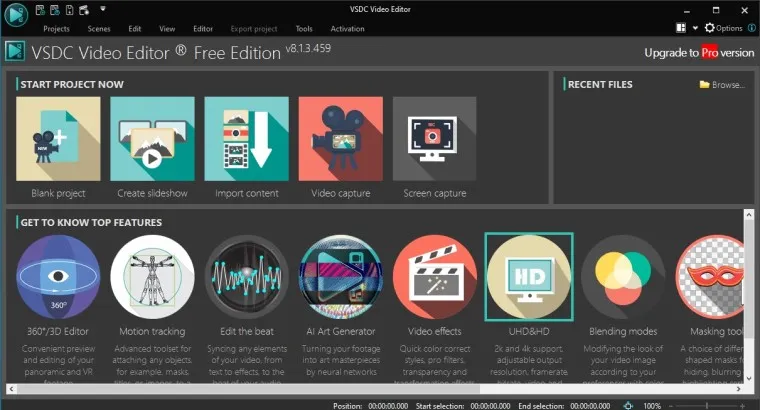The width and height of the screenshot is (760, 410).
Task: Click the horizontal scrollbar right arrow
Action: pyautogui.click(x=739, y=389)
